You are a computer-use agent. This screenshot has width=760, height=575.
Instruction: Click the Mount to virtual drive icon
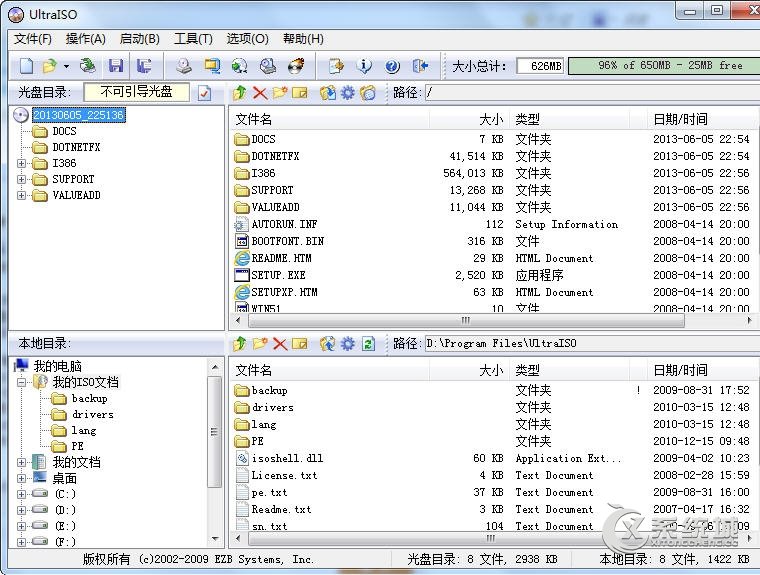[x=268, y=66]
